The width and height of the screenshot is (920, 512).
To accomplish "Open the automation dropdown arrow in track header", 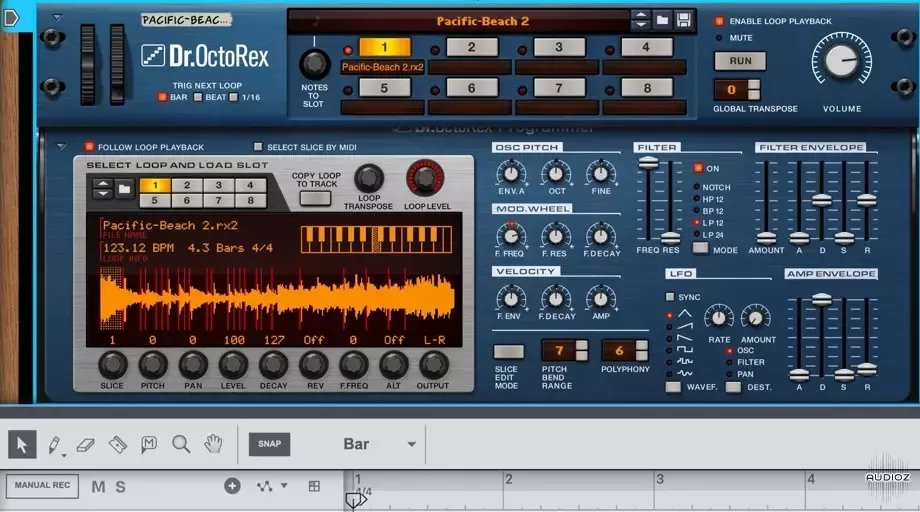I will tap(284, 486).
